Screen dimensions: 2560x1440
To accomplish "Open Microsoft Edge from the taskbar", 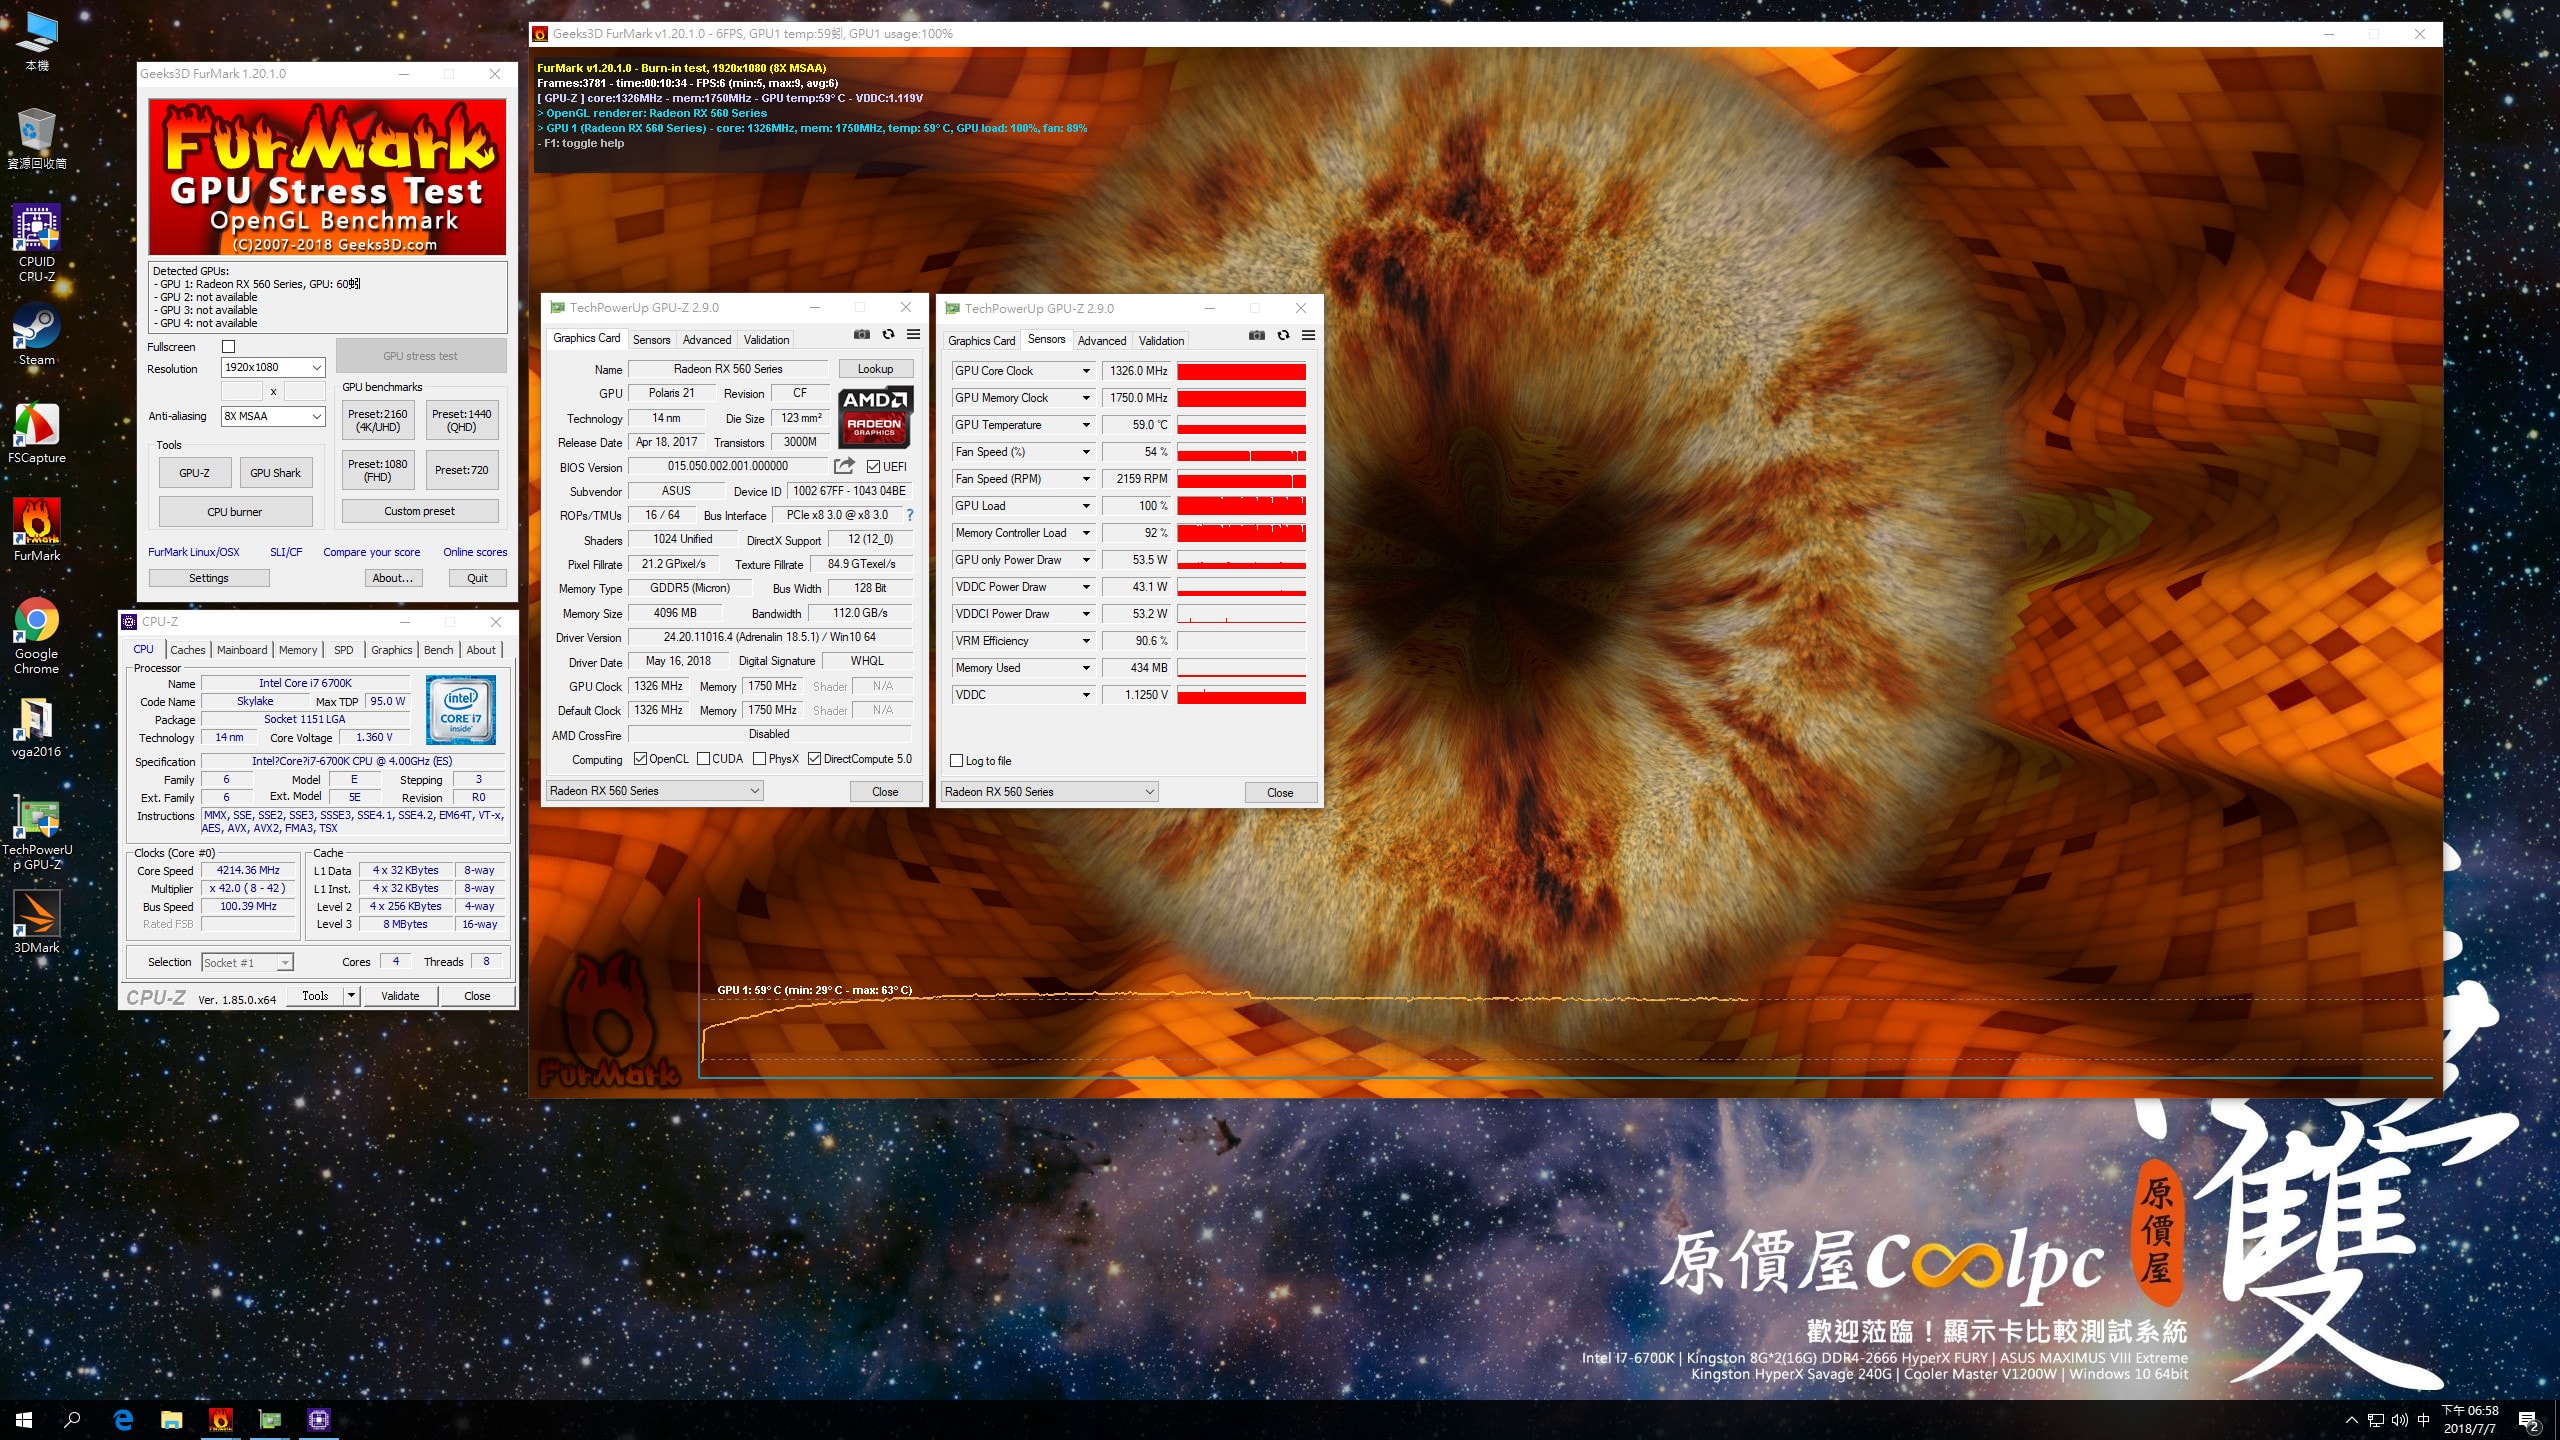I will pos(123,1420).
